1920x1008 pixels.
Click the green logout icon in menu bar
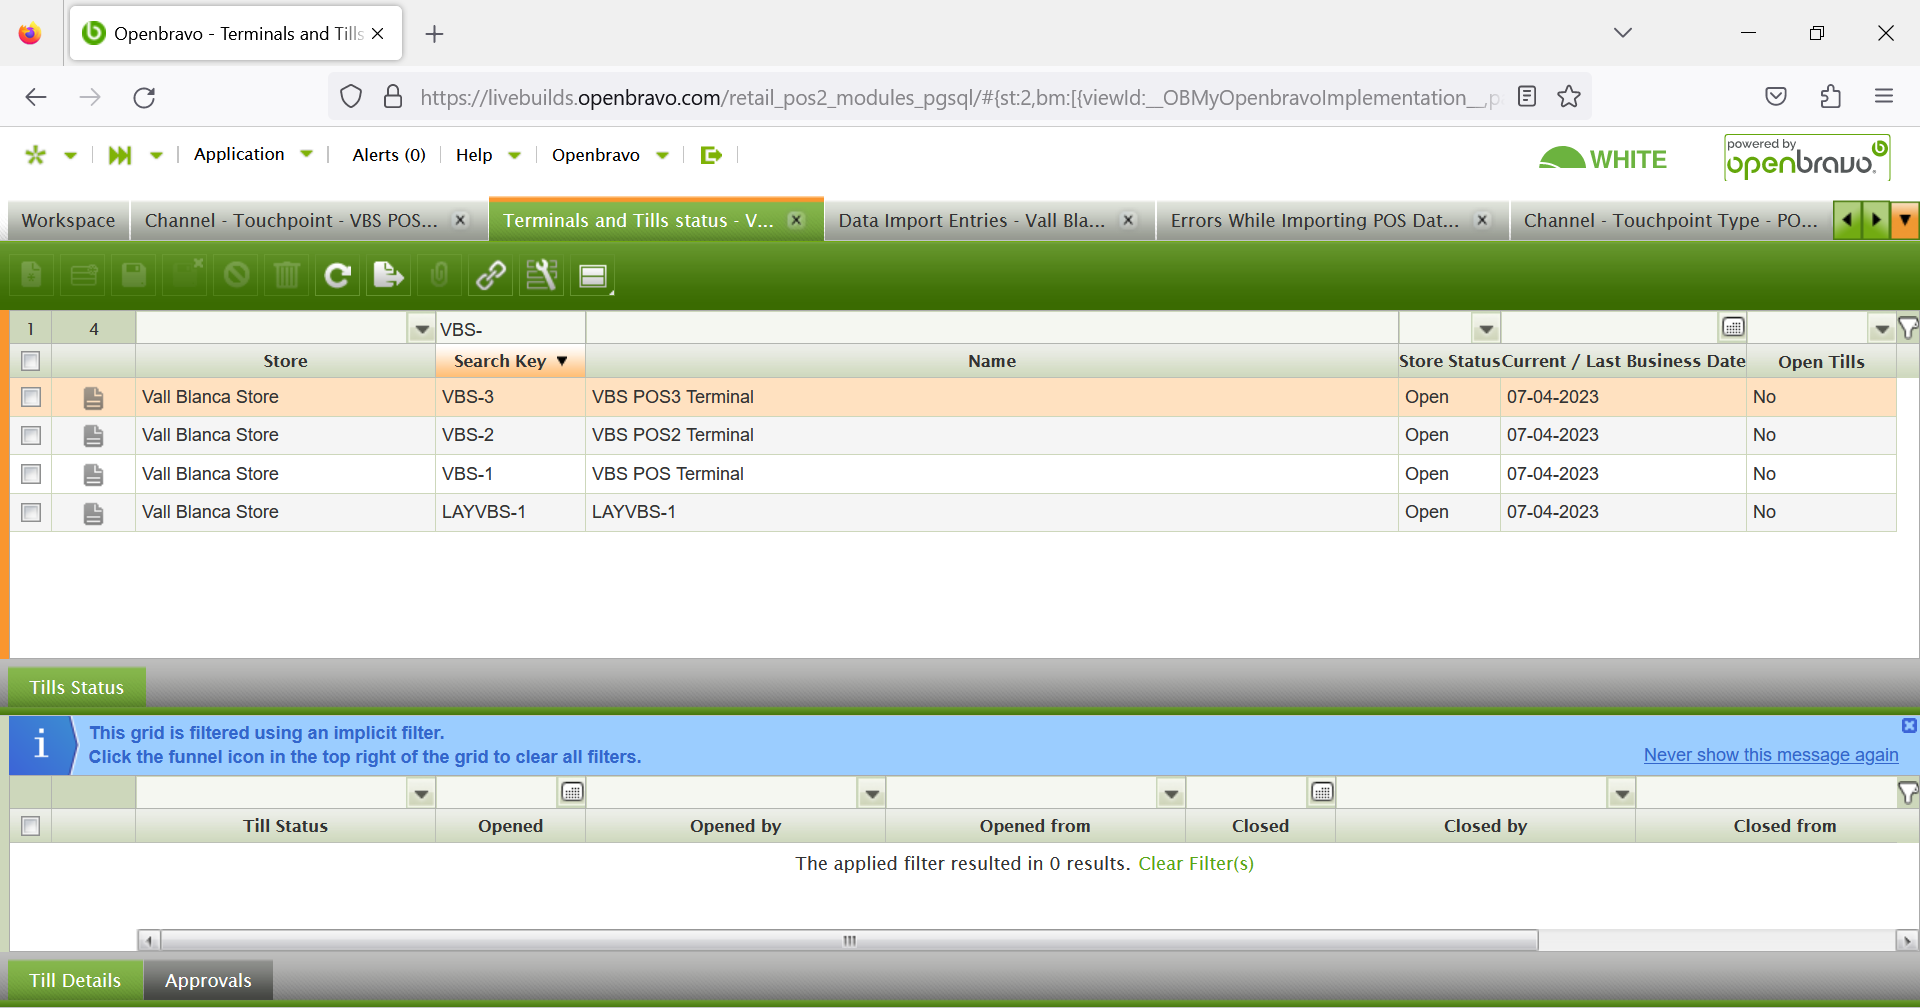[711, 155]
